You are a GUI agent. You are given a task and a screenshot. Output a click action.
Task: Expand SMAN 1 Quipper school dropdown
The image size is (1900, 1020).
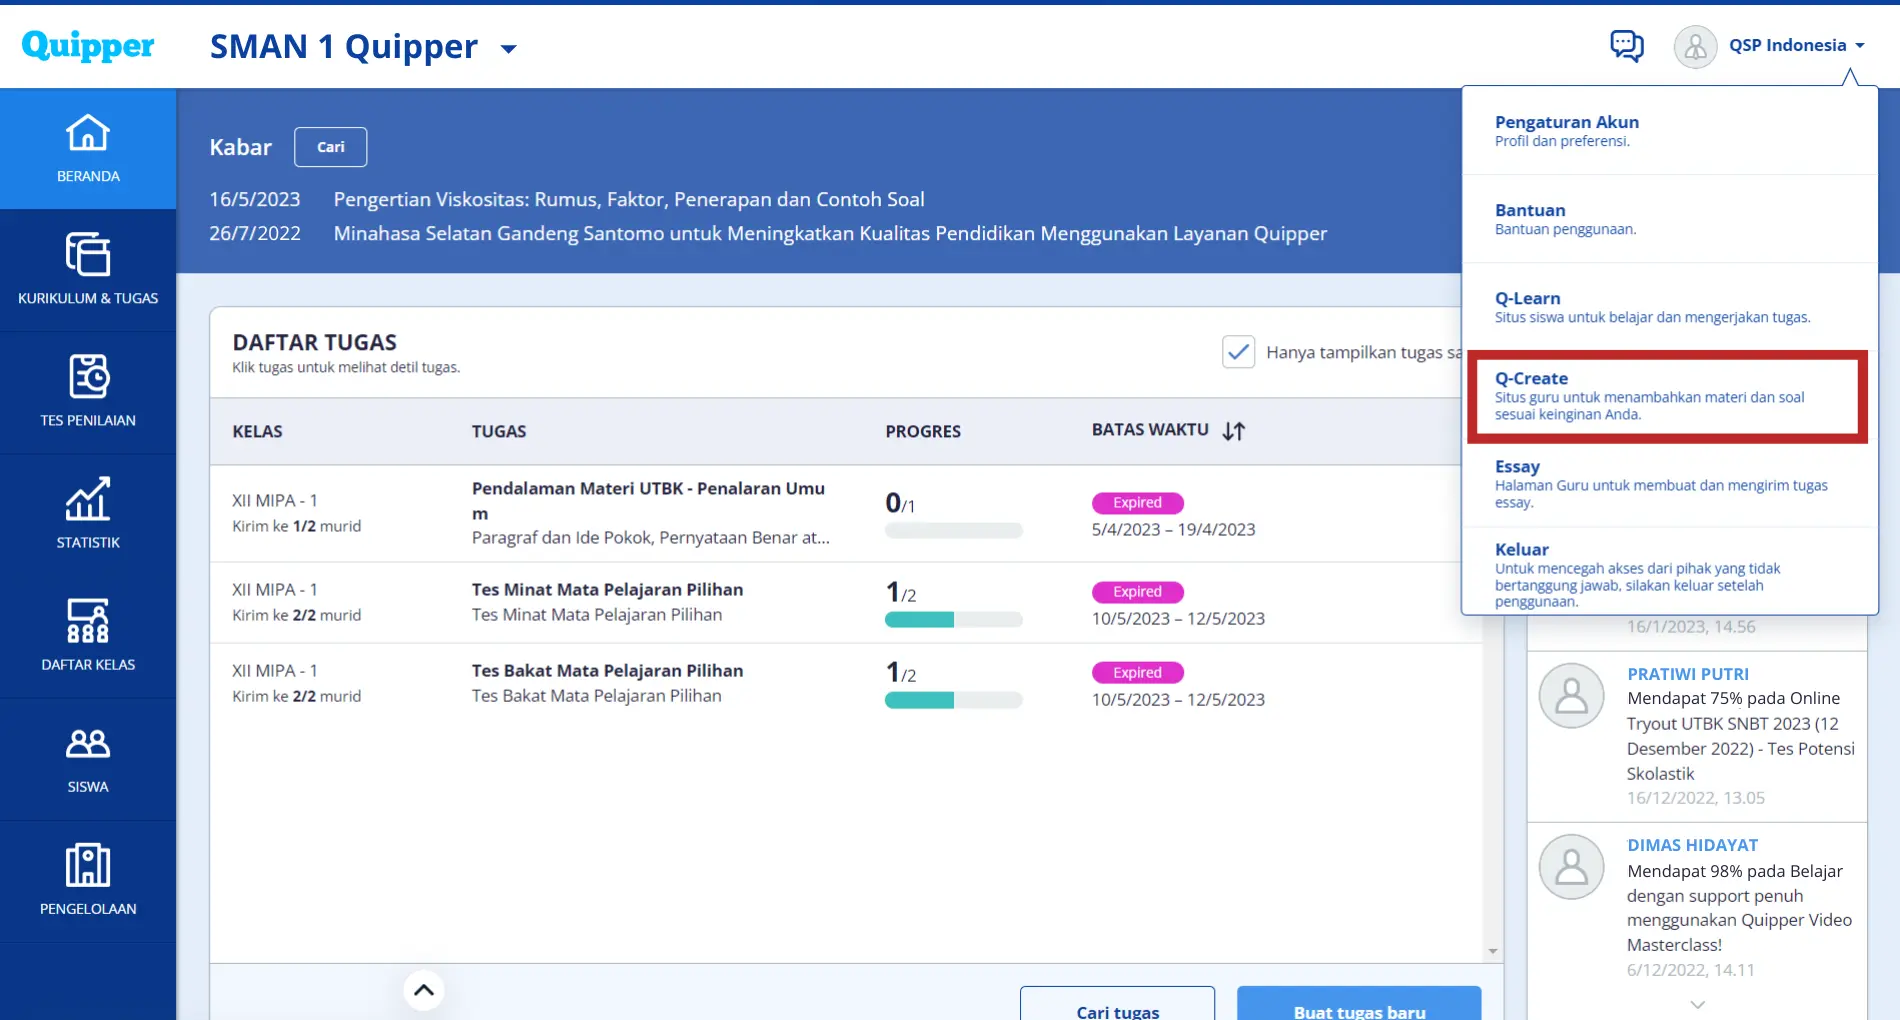pyautogui.click(x=509, y=48)
